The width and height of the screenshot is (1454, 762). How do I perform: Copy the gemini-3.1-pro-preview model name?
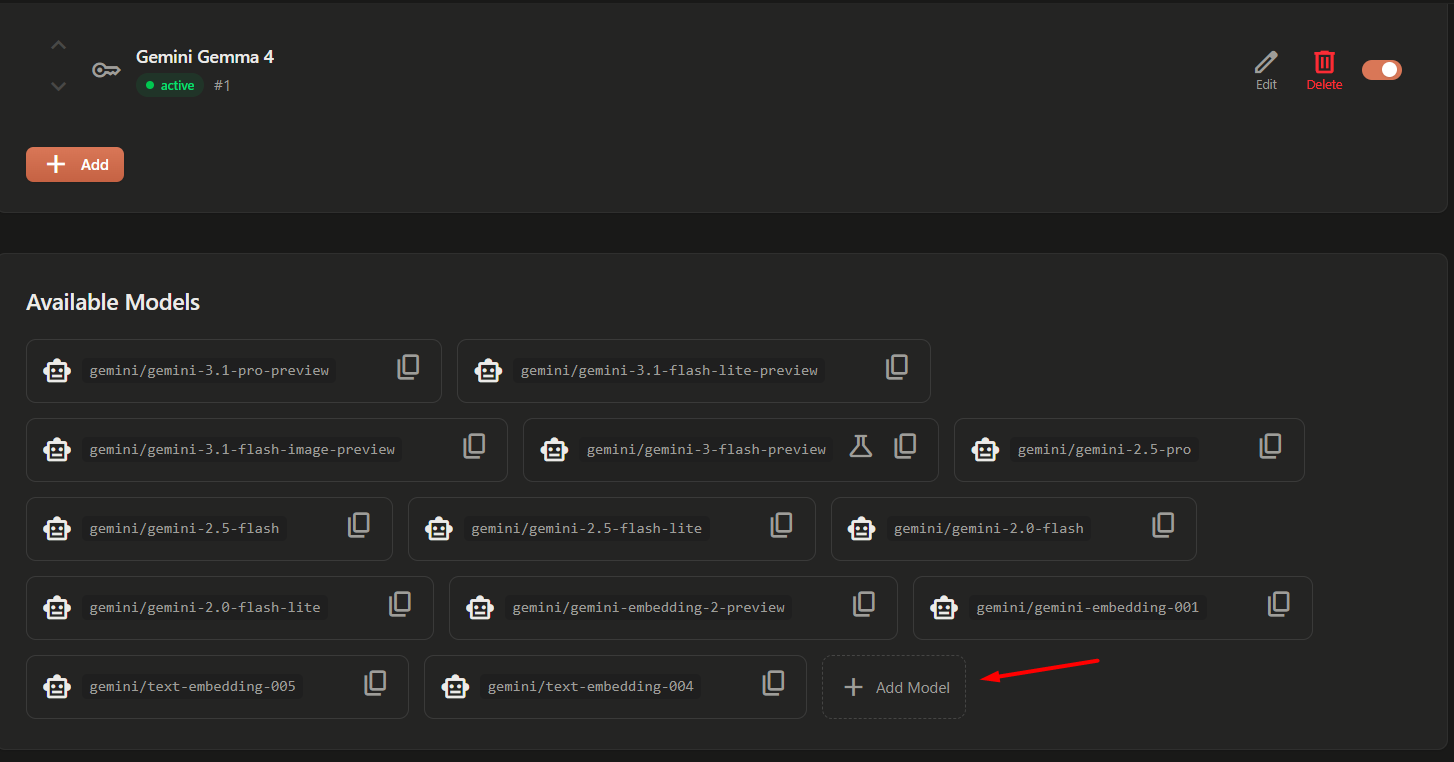click(x=408, y=368)
